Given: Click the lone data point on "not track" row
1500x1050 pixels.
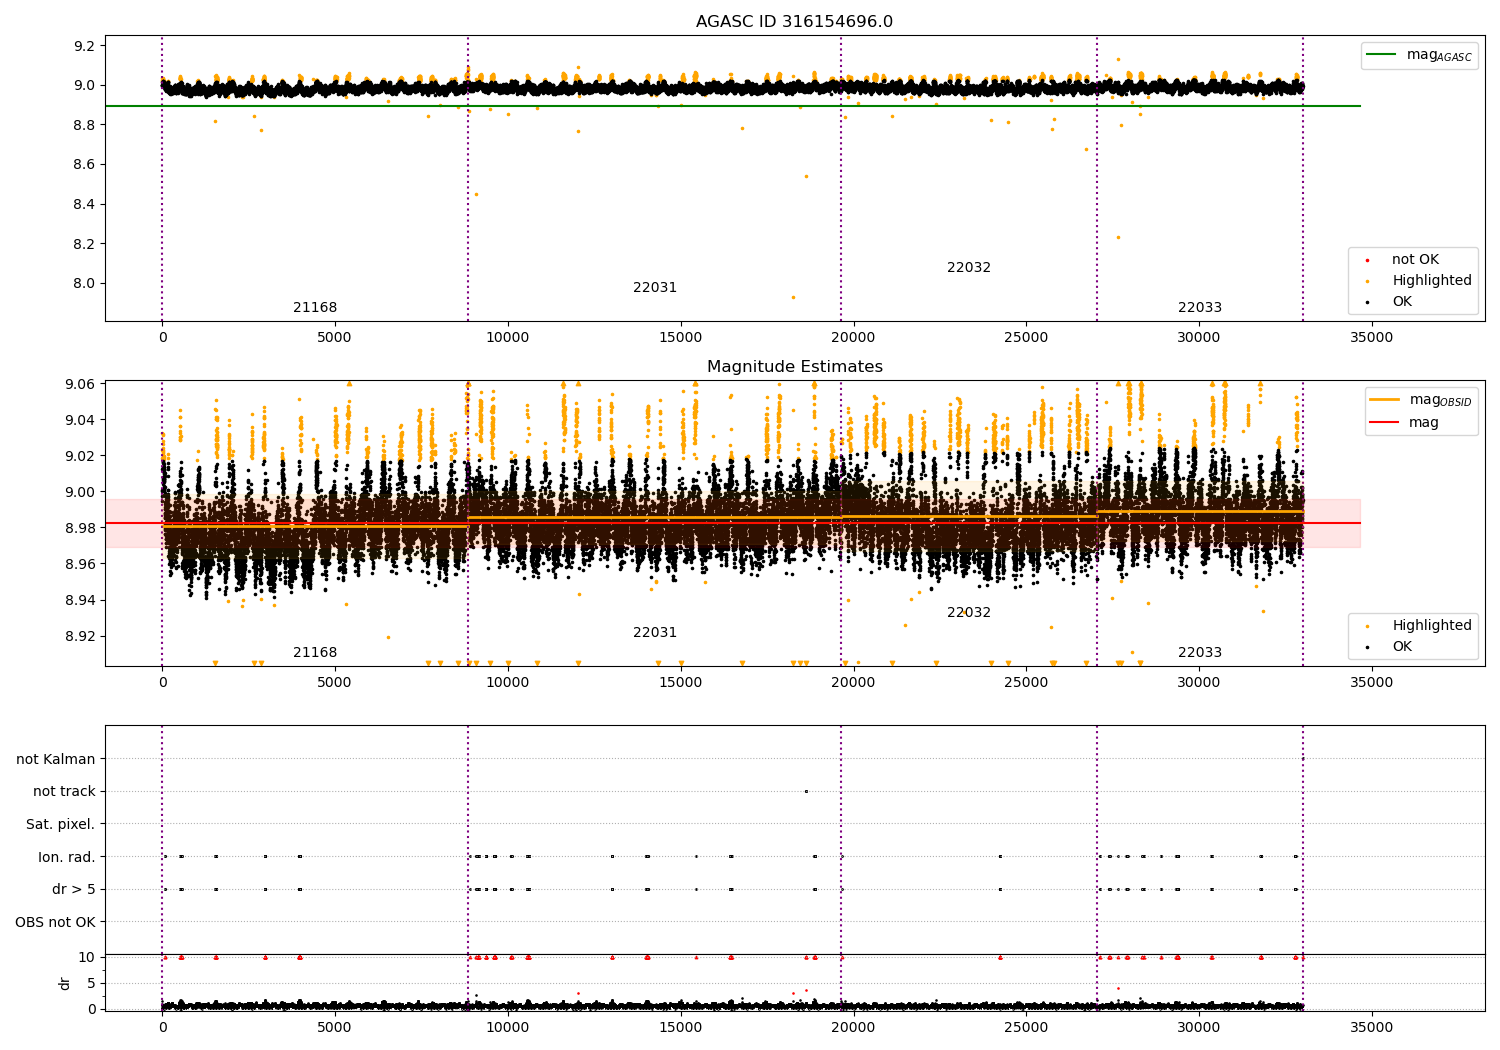Looking at the screenshot, I should [806, 791].
